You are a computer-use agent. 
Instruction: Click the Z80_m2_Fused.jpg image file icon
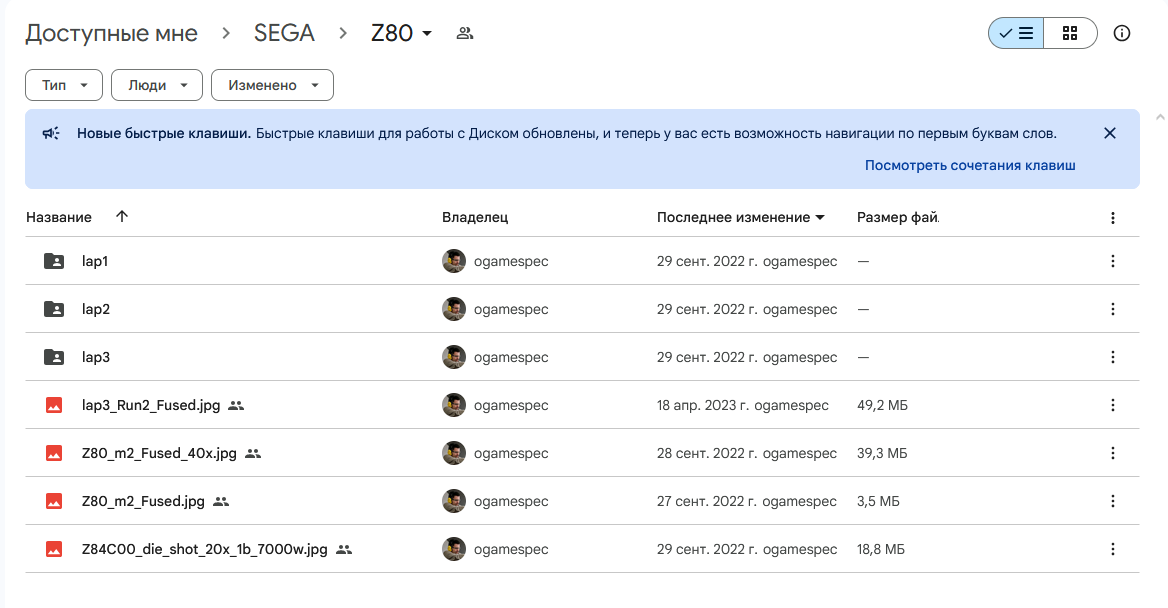[54, 501]
